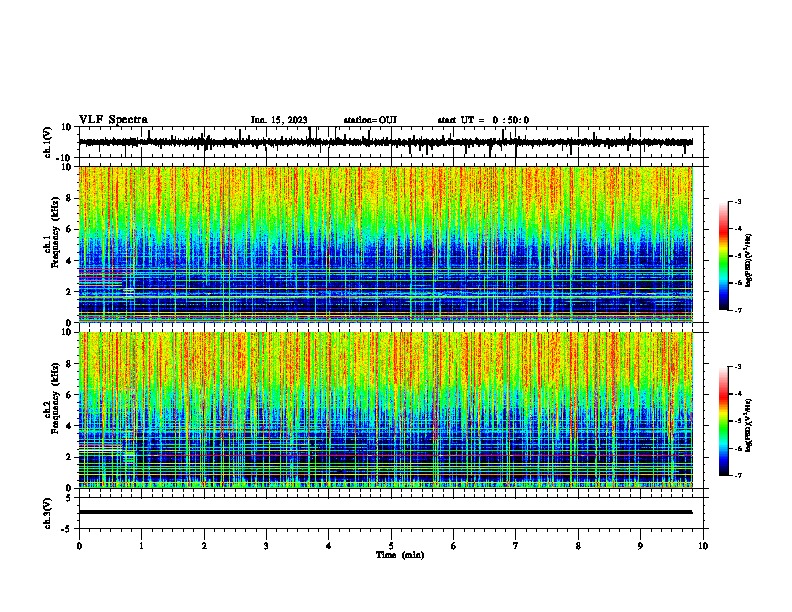The height and width of the screenshot is (612, 792).
Task: Click the ch.2 spectrogram panel
Action: point(386,410)
